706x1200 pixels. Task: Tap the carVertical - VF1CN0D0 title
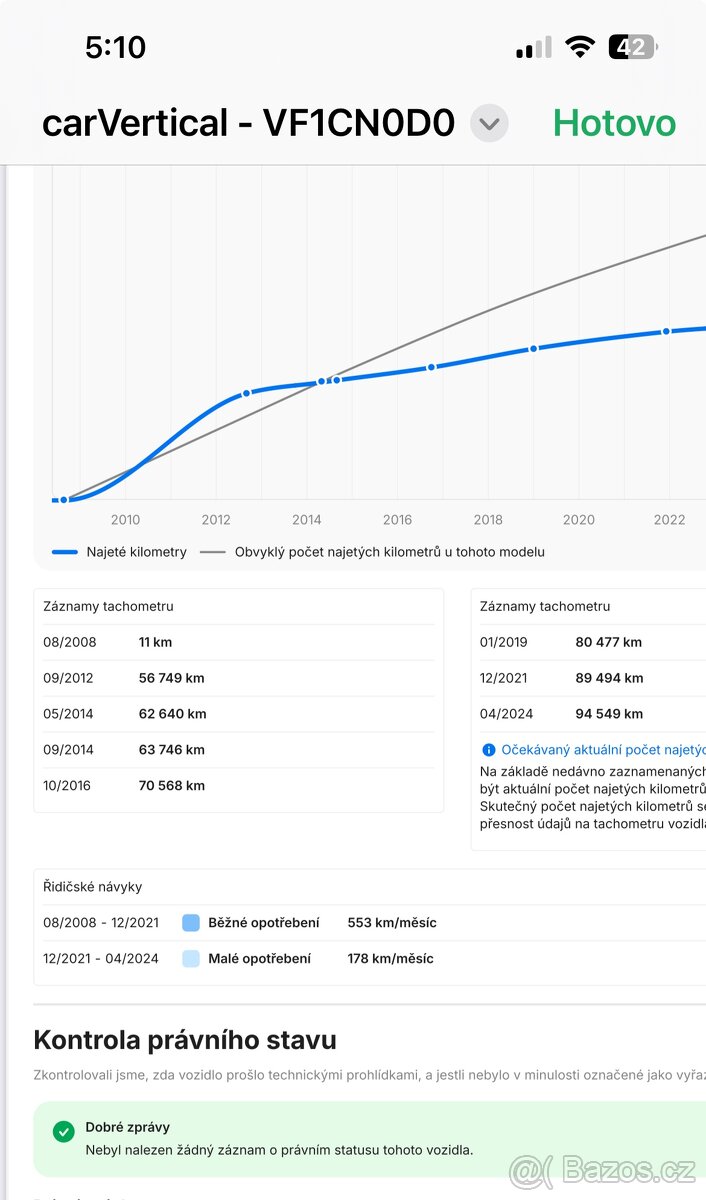(x=248, y=123)
